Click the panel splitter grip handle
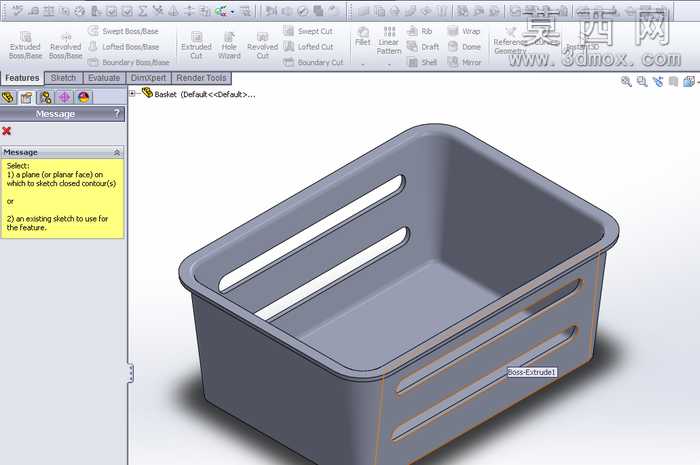 pos(130,373)
